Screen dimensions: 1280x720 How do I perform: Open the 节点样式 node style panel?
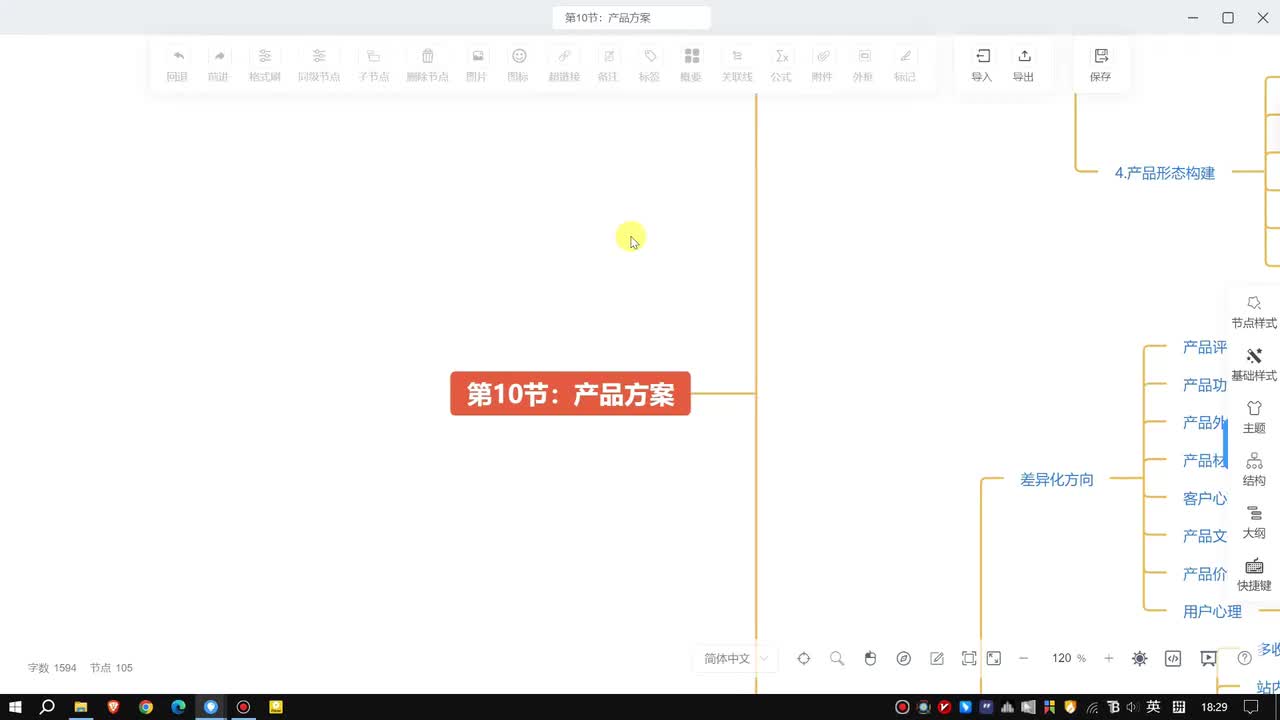[x=1254, y=312]
